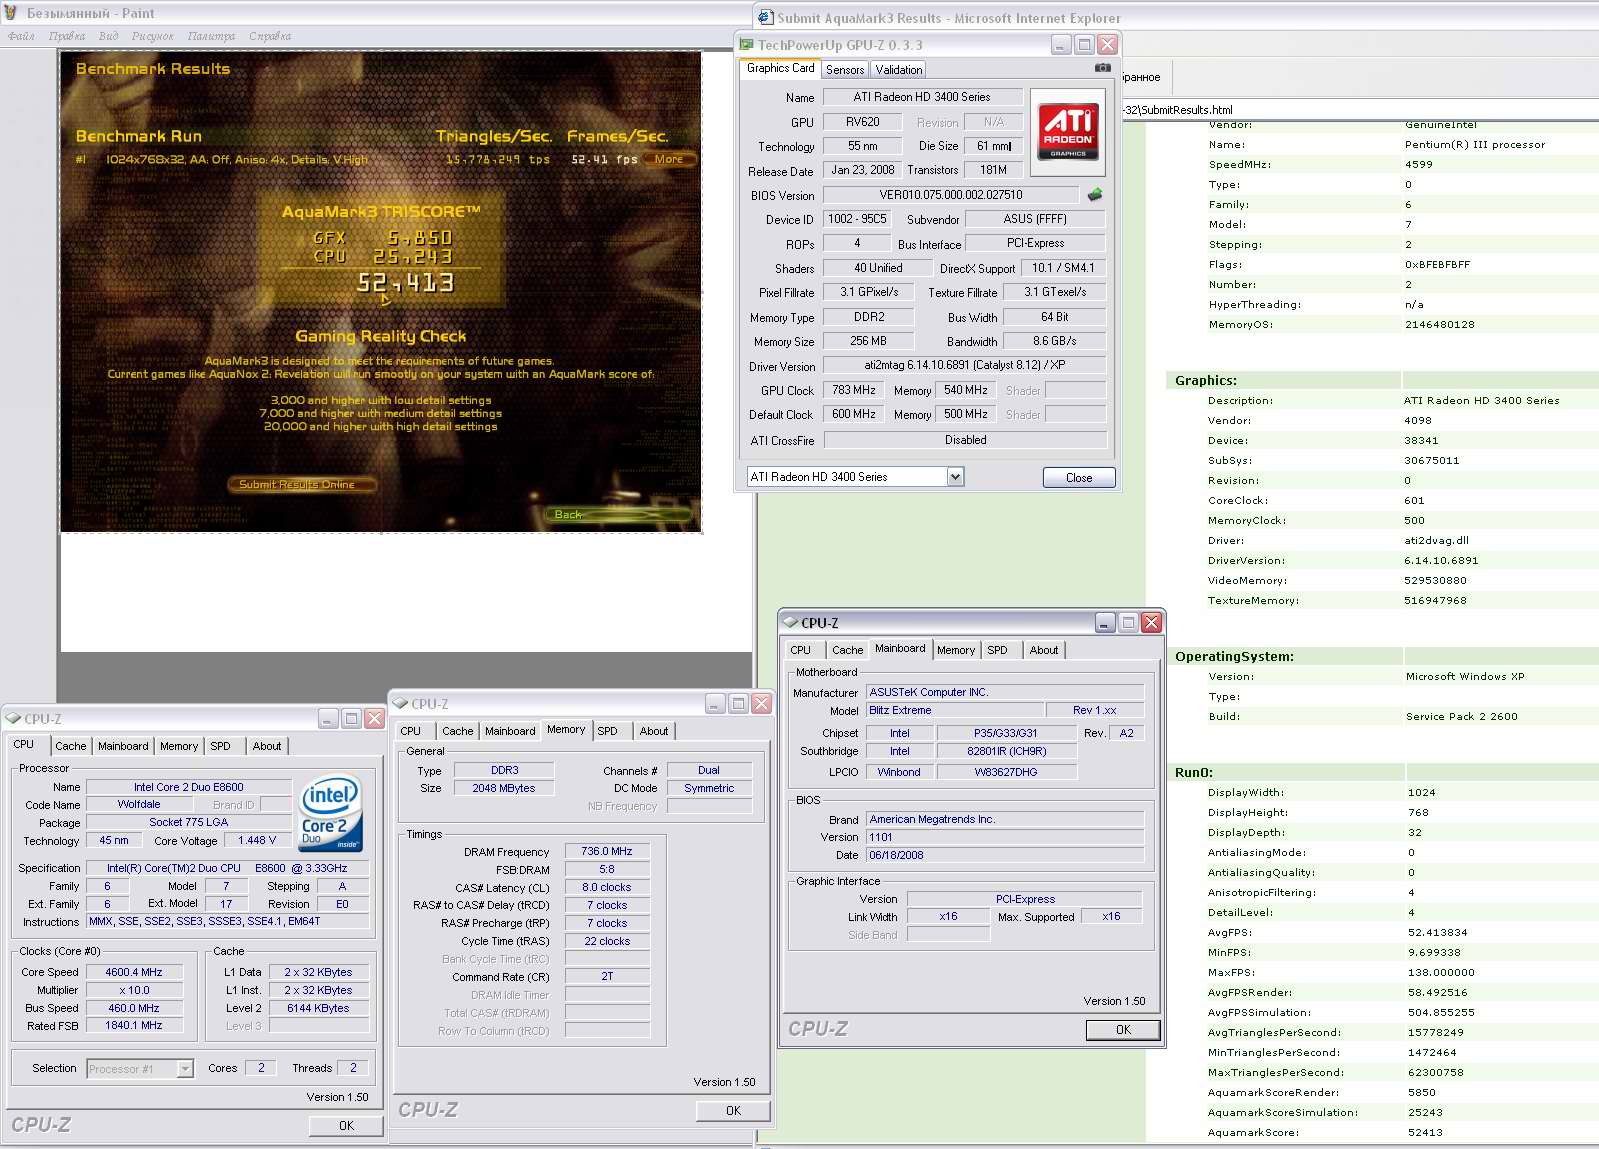The height and width of the screenshot is (1149, 1599).
Task: Click the AquamarkScore value 52413 in IE
Action: pos(1425,1132)
